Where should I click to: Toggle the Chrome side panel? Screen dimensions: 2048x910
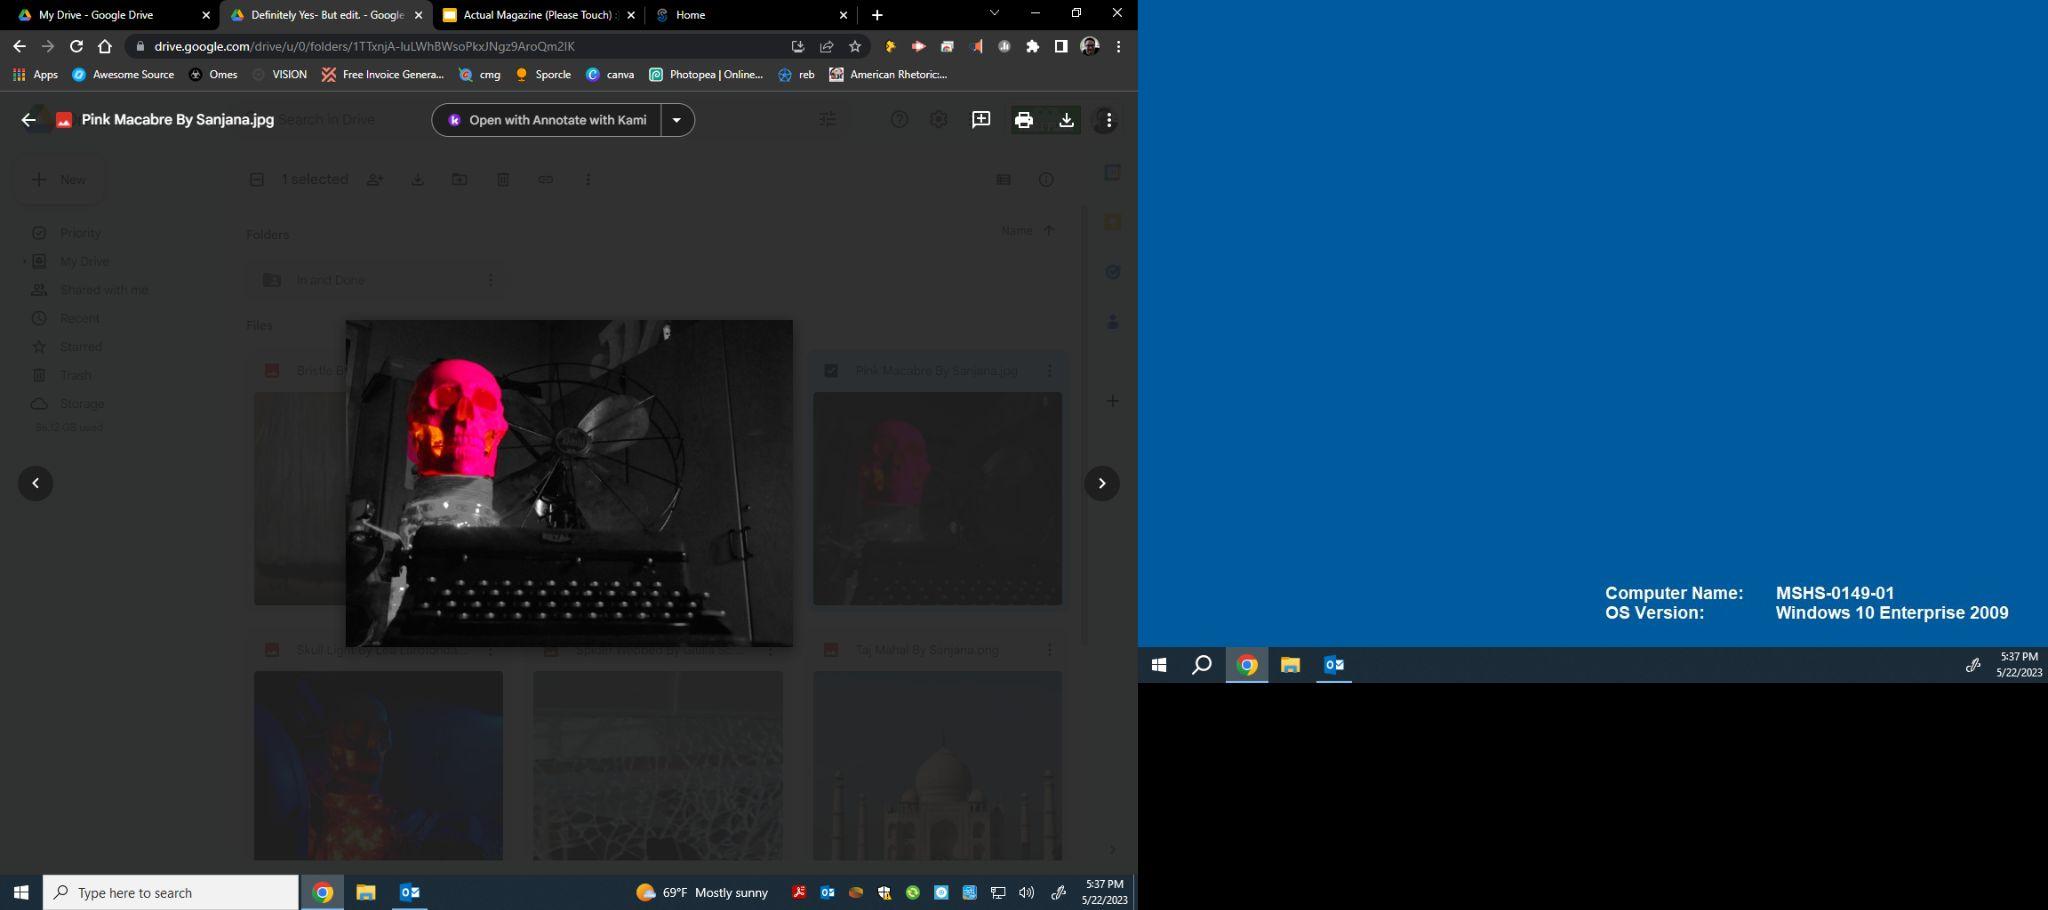1061,46
